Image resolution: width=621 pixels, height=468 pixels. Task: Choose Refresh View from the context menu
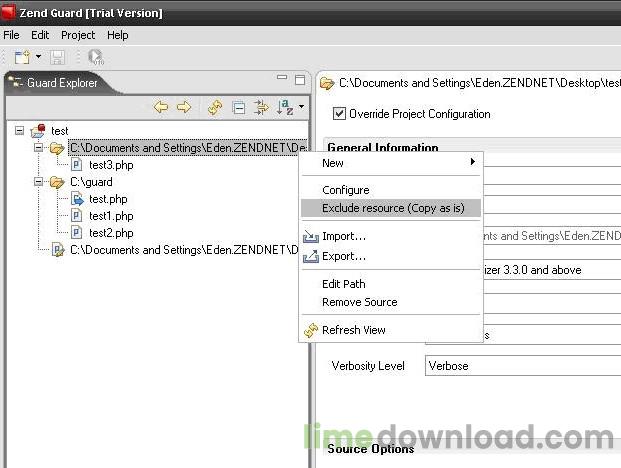(x=391, y=330)
